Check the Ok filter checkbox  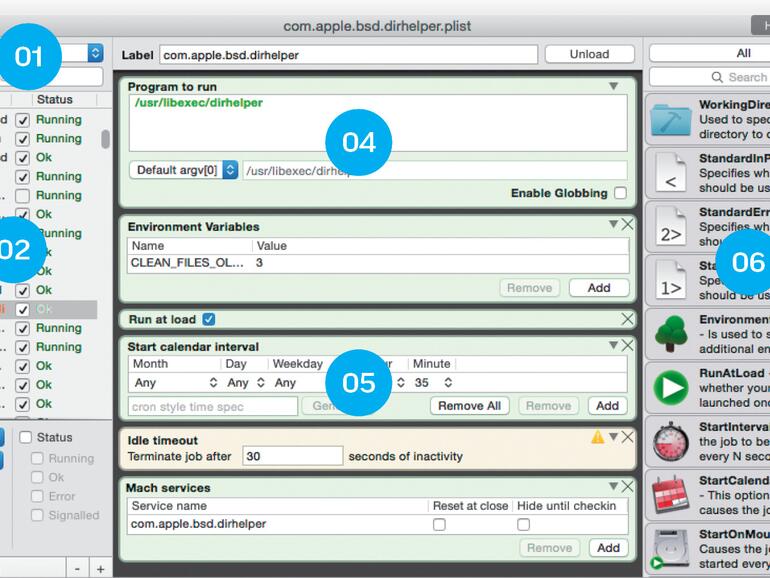click(37, 477)
